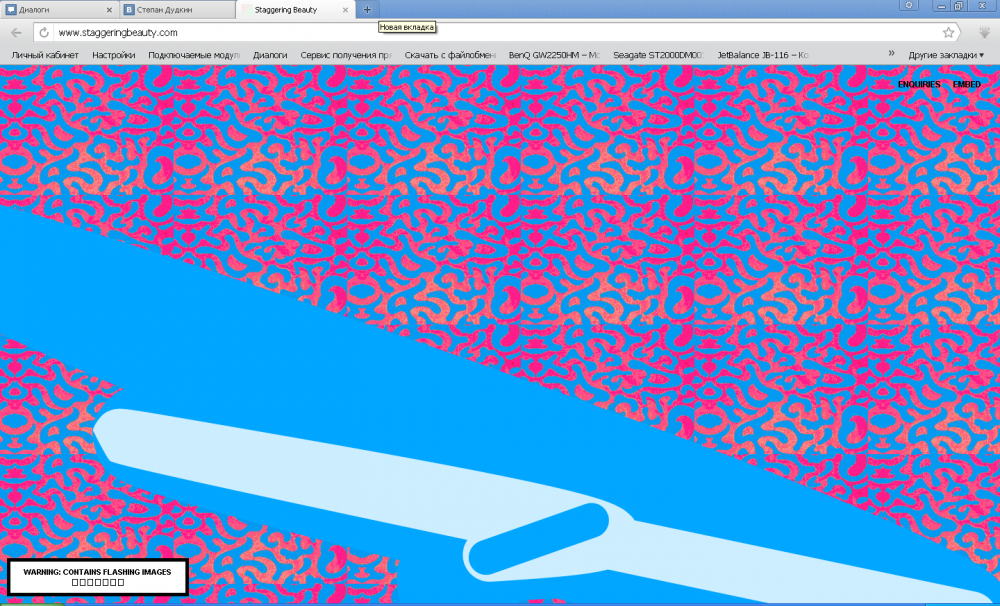Click the downloads arrow icon beside address bar

[x=984, y=33]
